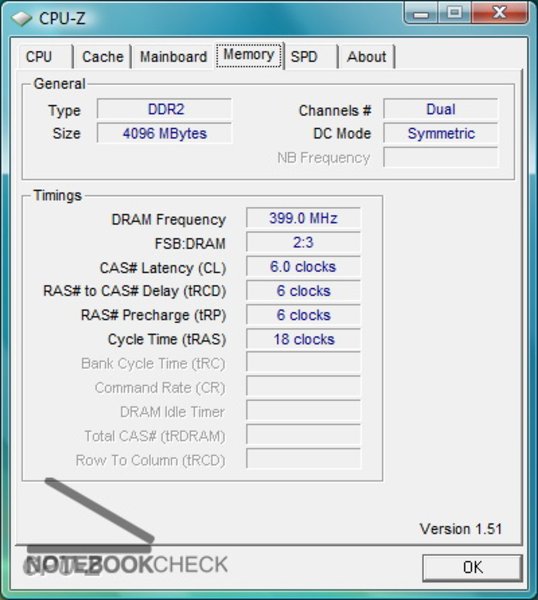Select the 4096 MBytes size field
Screen dimensions: 538x600
tap(165, 134)
